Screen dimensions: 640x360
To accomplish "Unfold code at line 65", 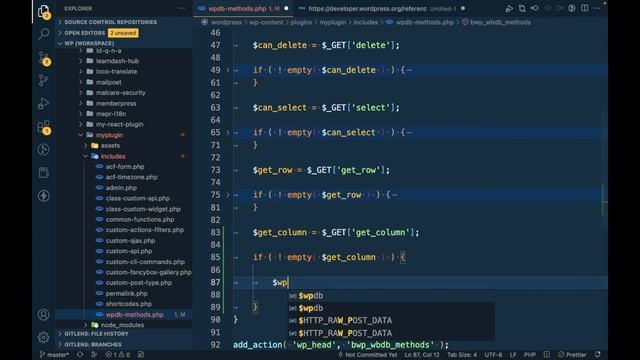I will coord(228,133).
